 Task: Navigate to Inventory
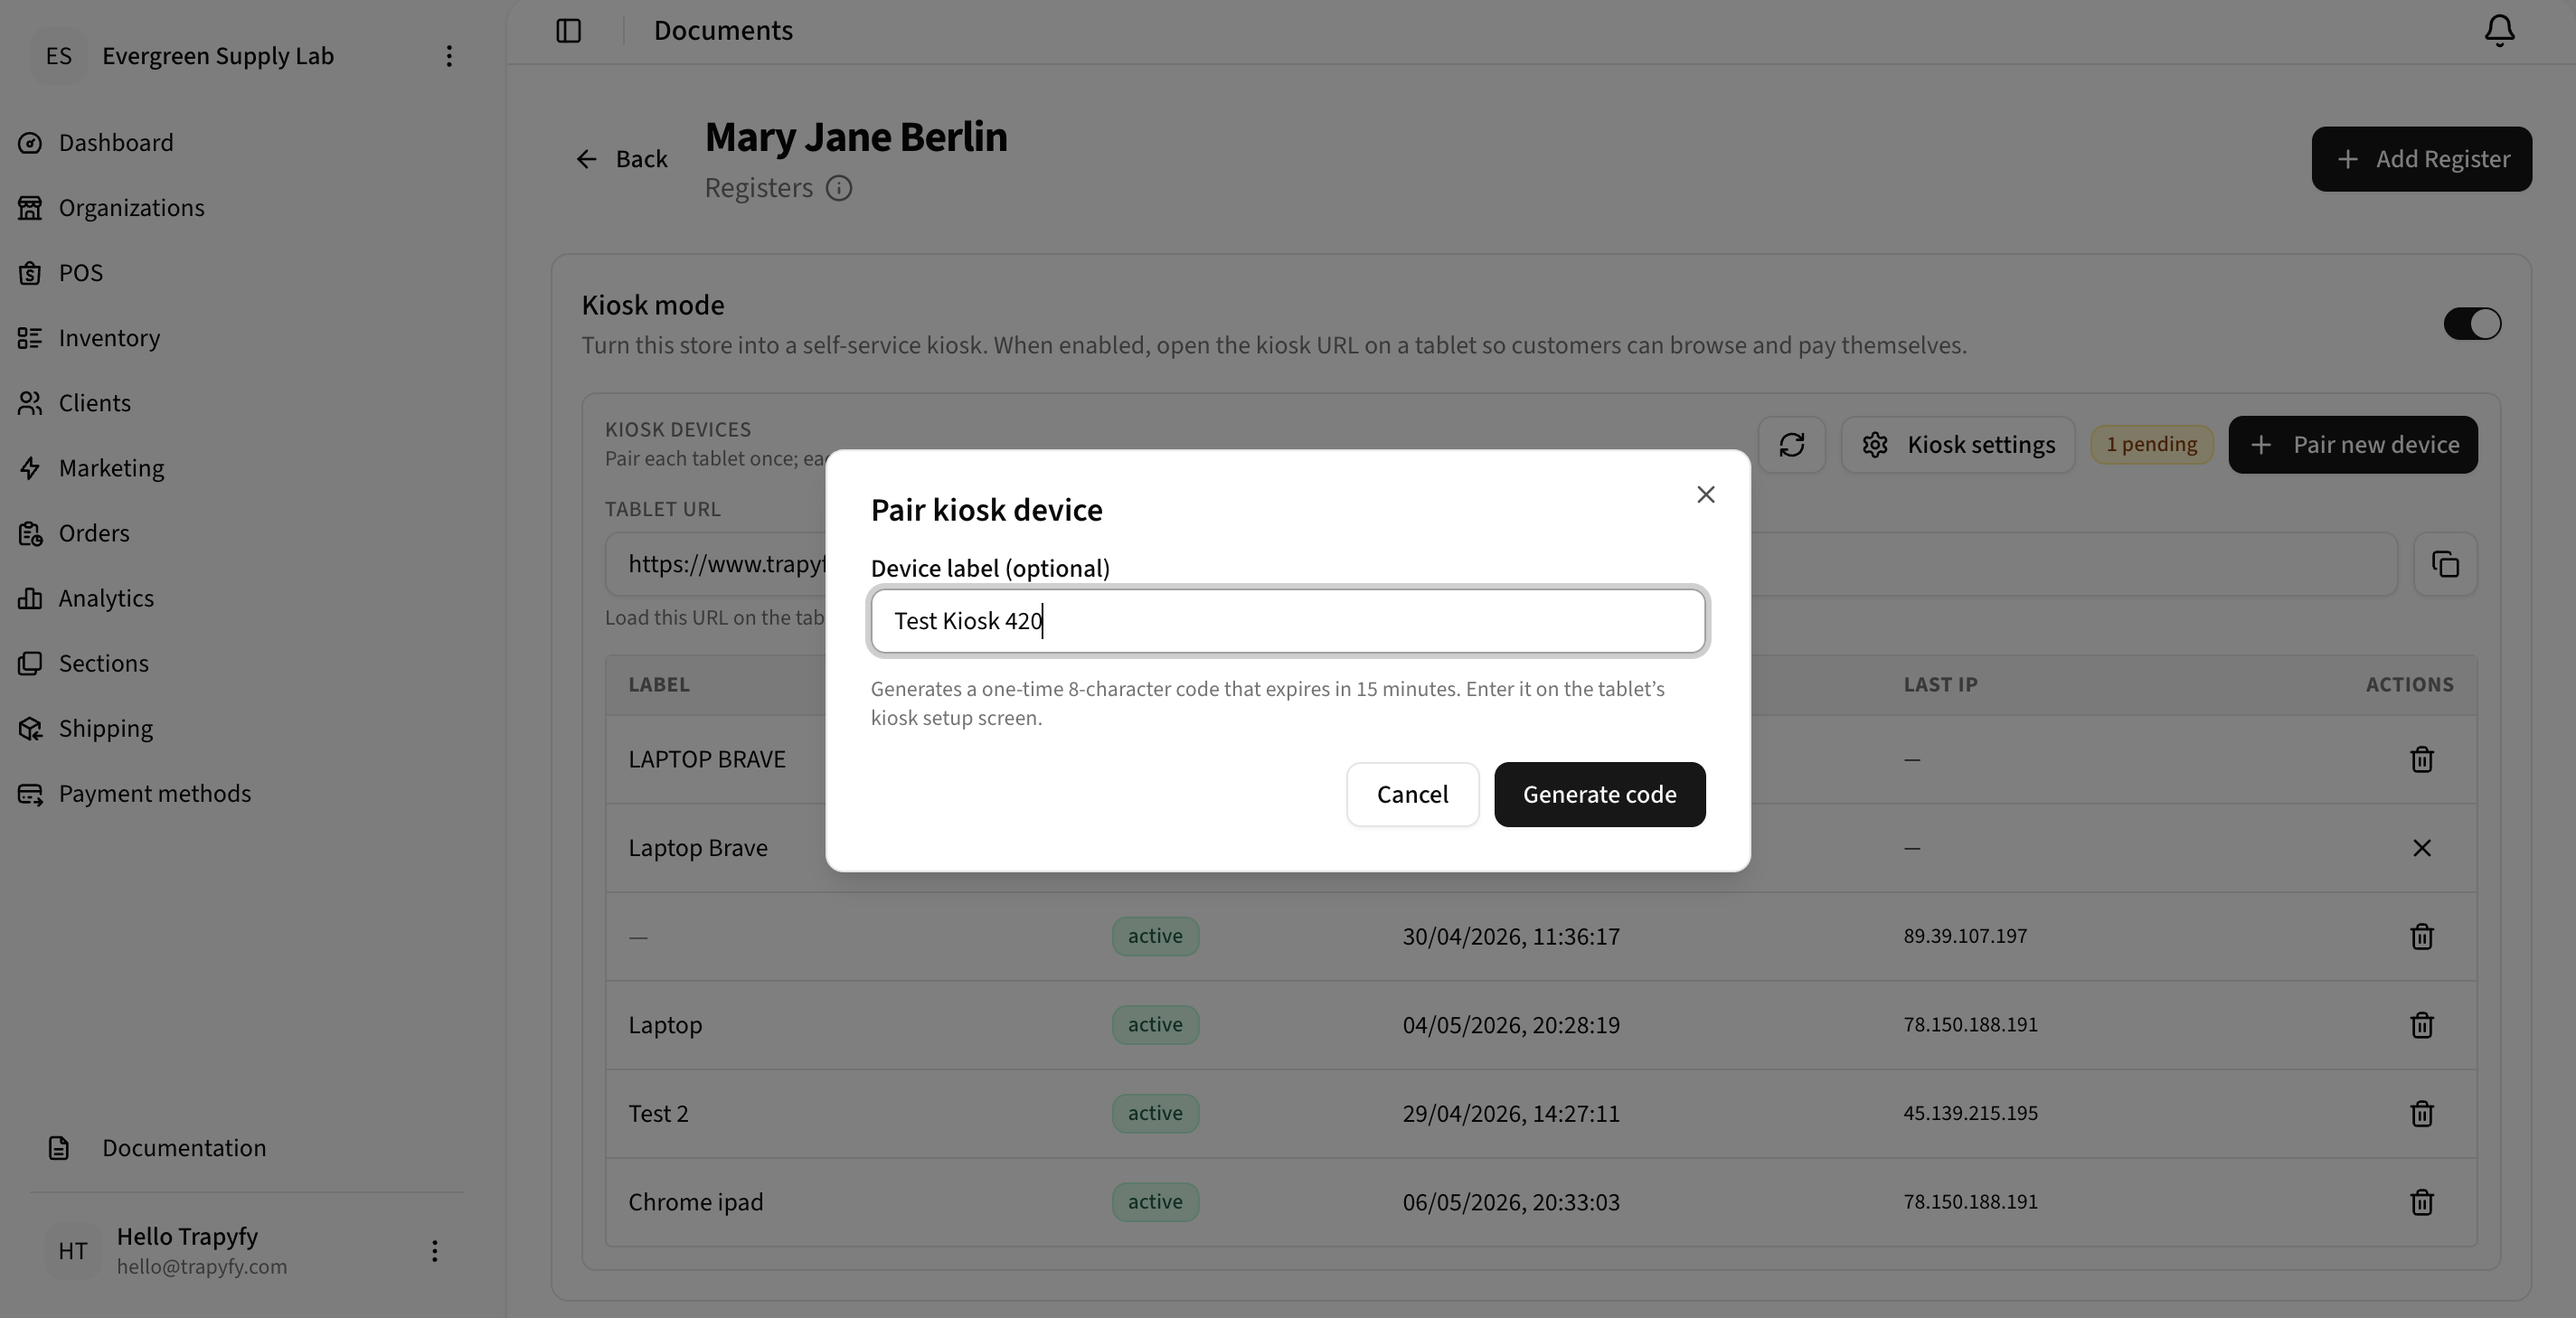tap(109, 338)
